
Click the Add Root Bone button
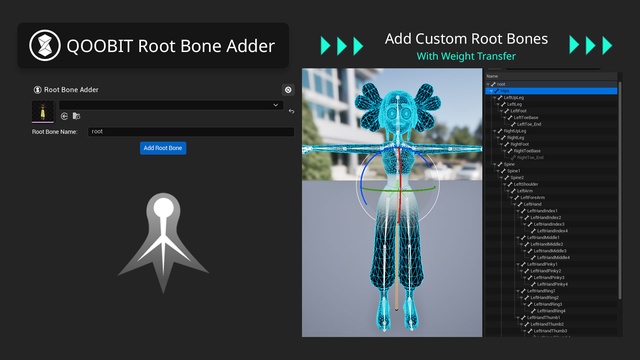(x=163, y=148)
